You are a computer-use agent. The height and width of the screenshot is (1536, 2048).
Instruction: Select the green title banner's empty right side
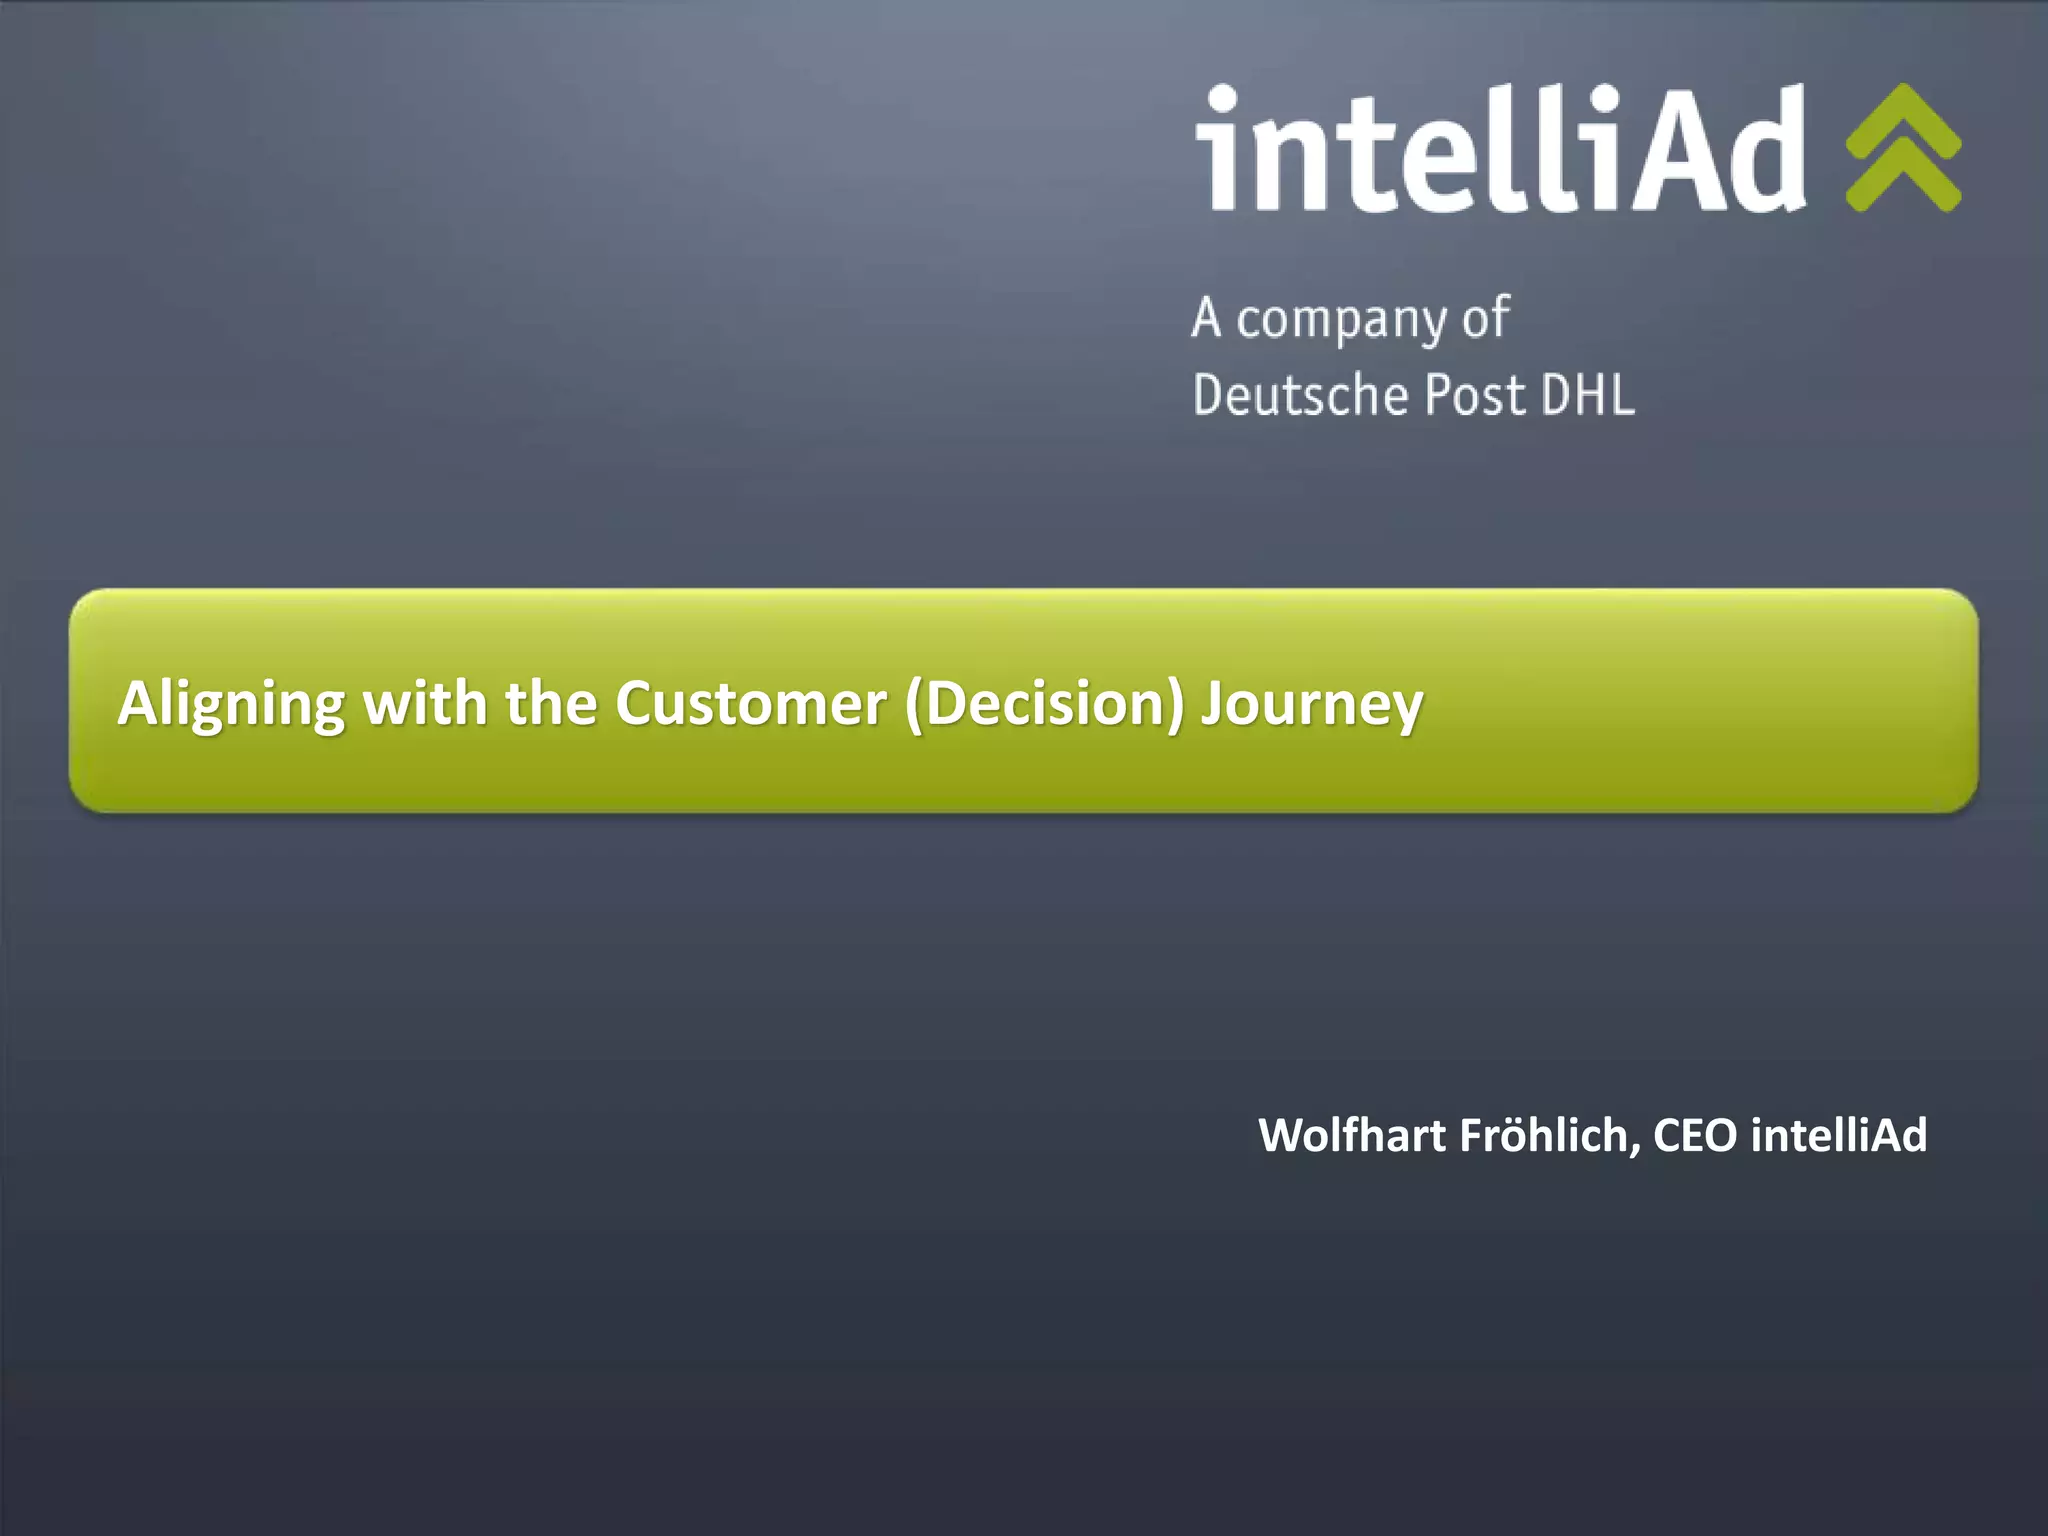point(1700,701)
